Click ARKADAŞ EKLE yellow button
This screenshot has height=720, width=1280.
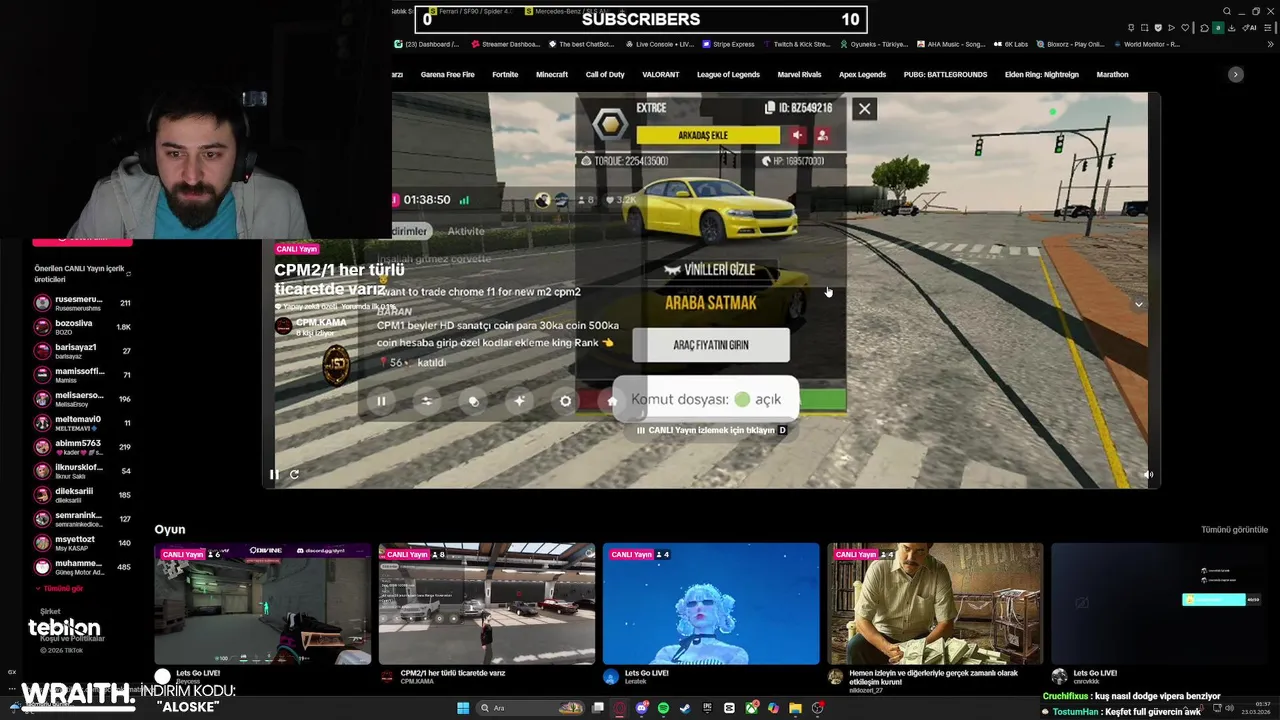point(708,135)
